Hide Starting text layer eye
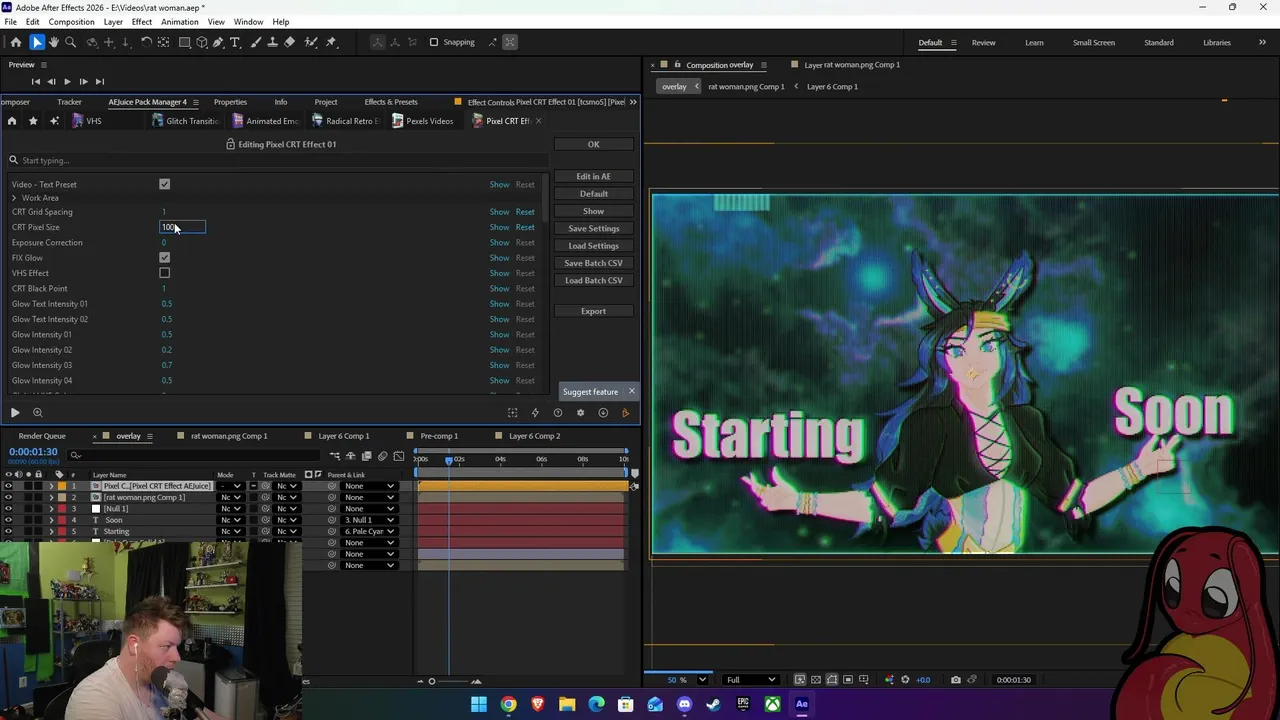This screenshot has width=1280, height=720. click(x=8, y=531)
